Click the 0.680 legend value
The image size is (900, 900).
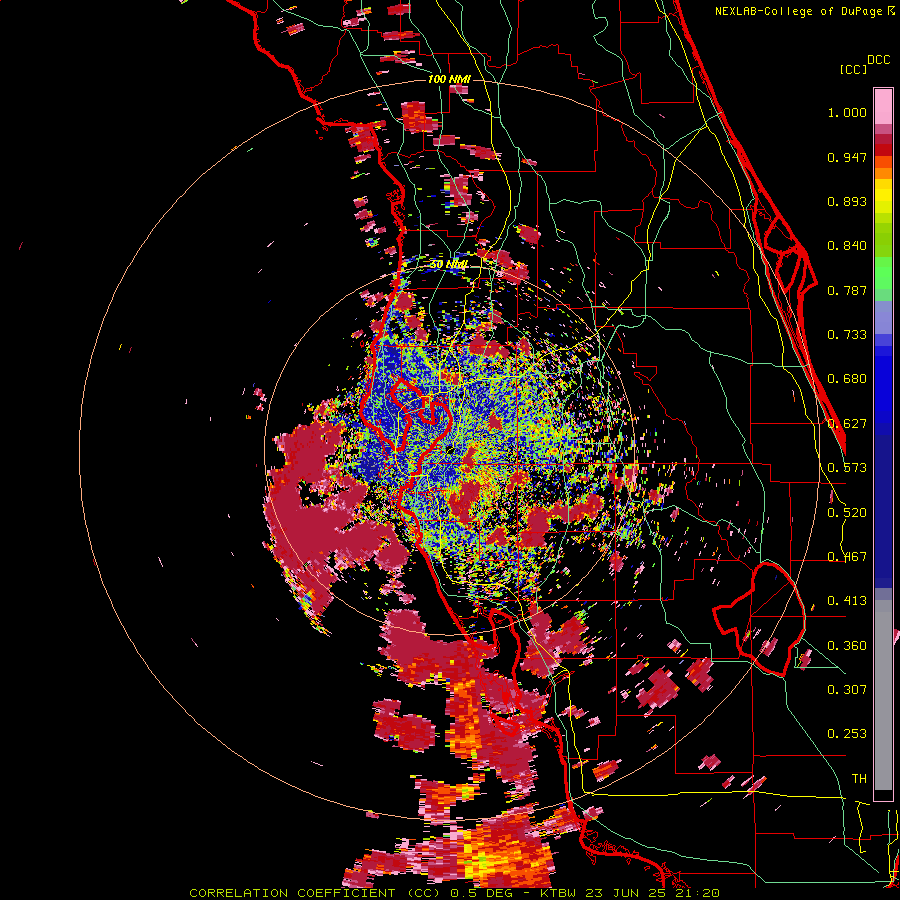847,379
